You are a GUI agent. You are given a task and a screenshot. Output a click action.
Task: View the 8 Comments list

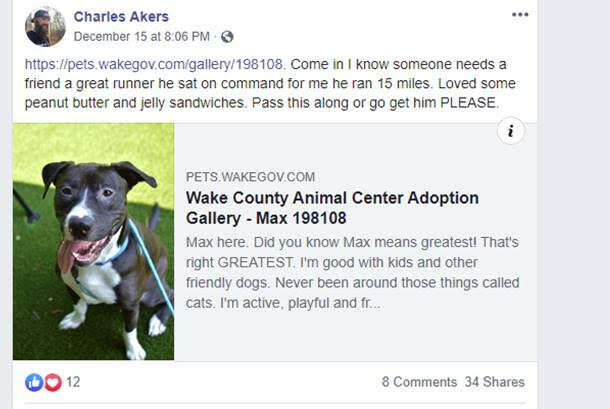click(419, 382)
